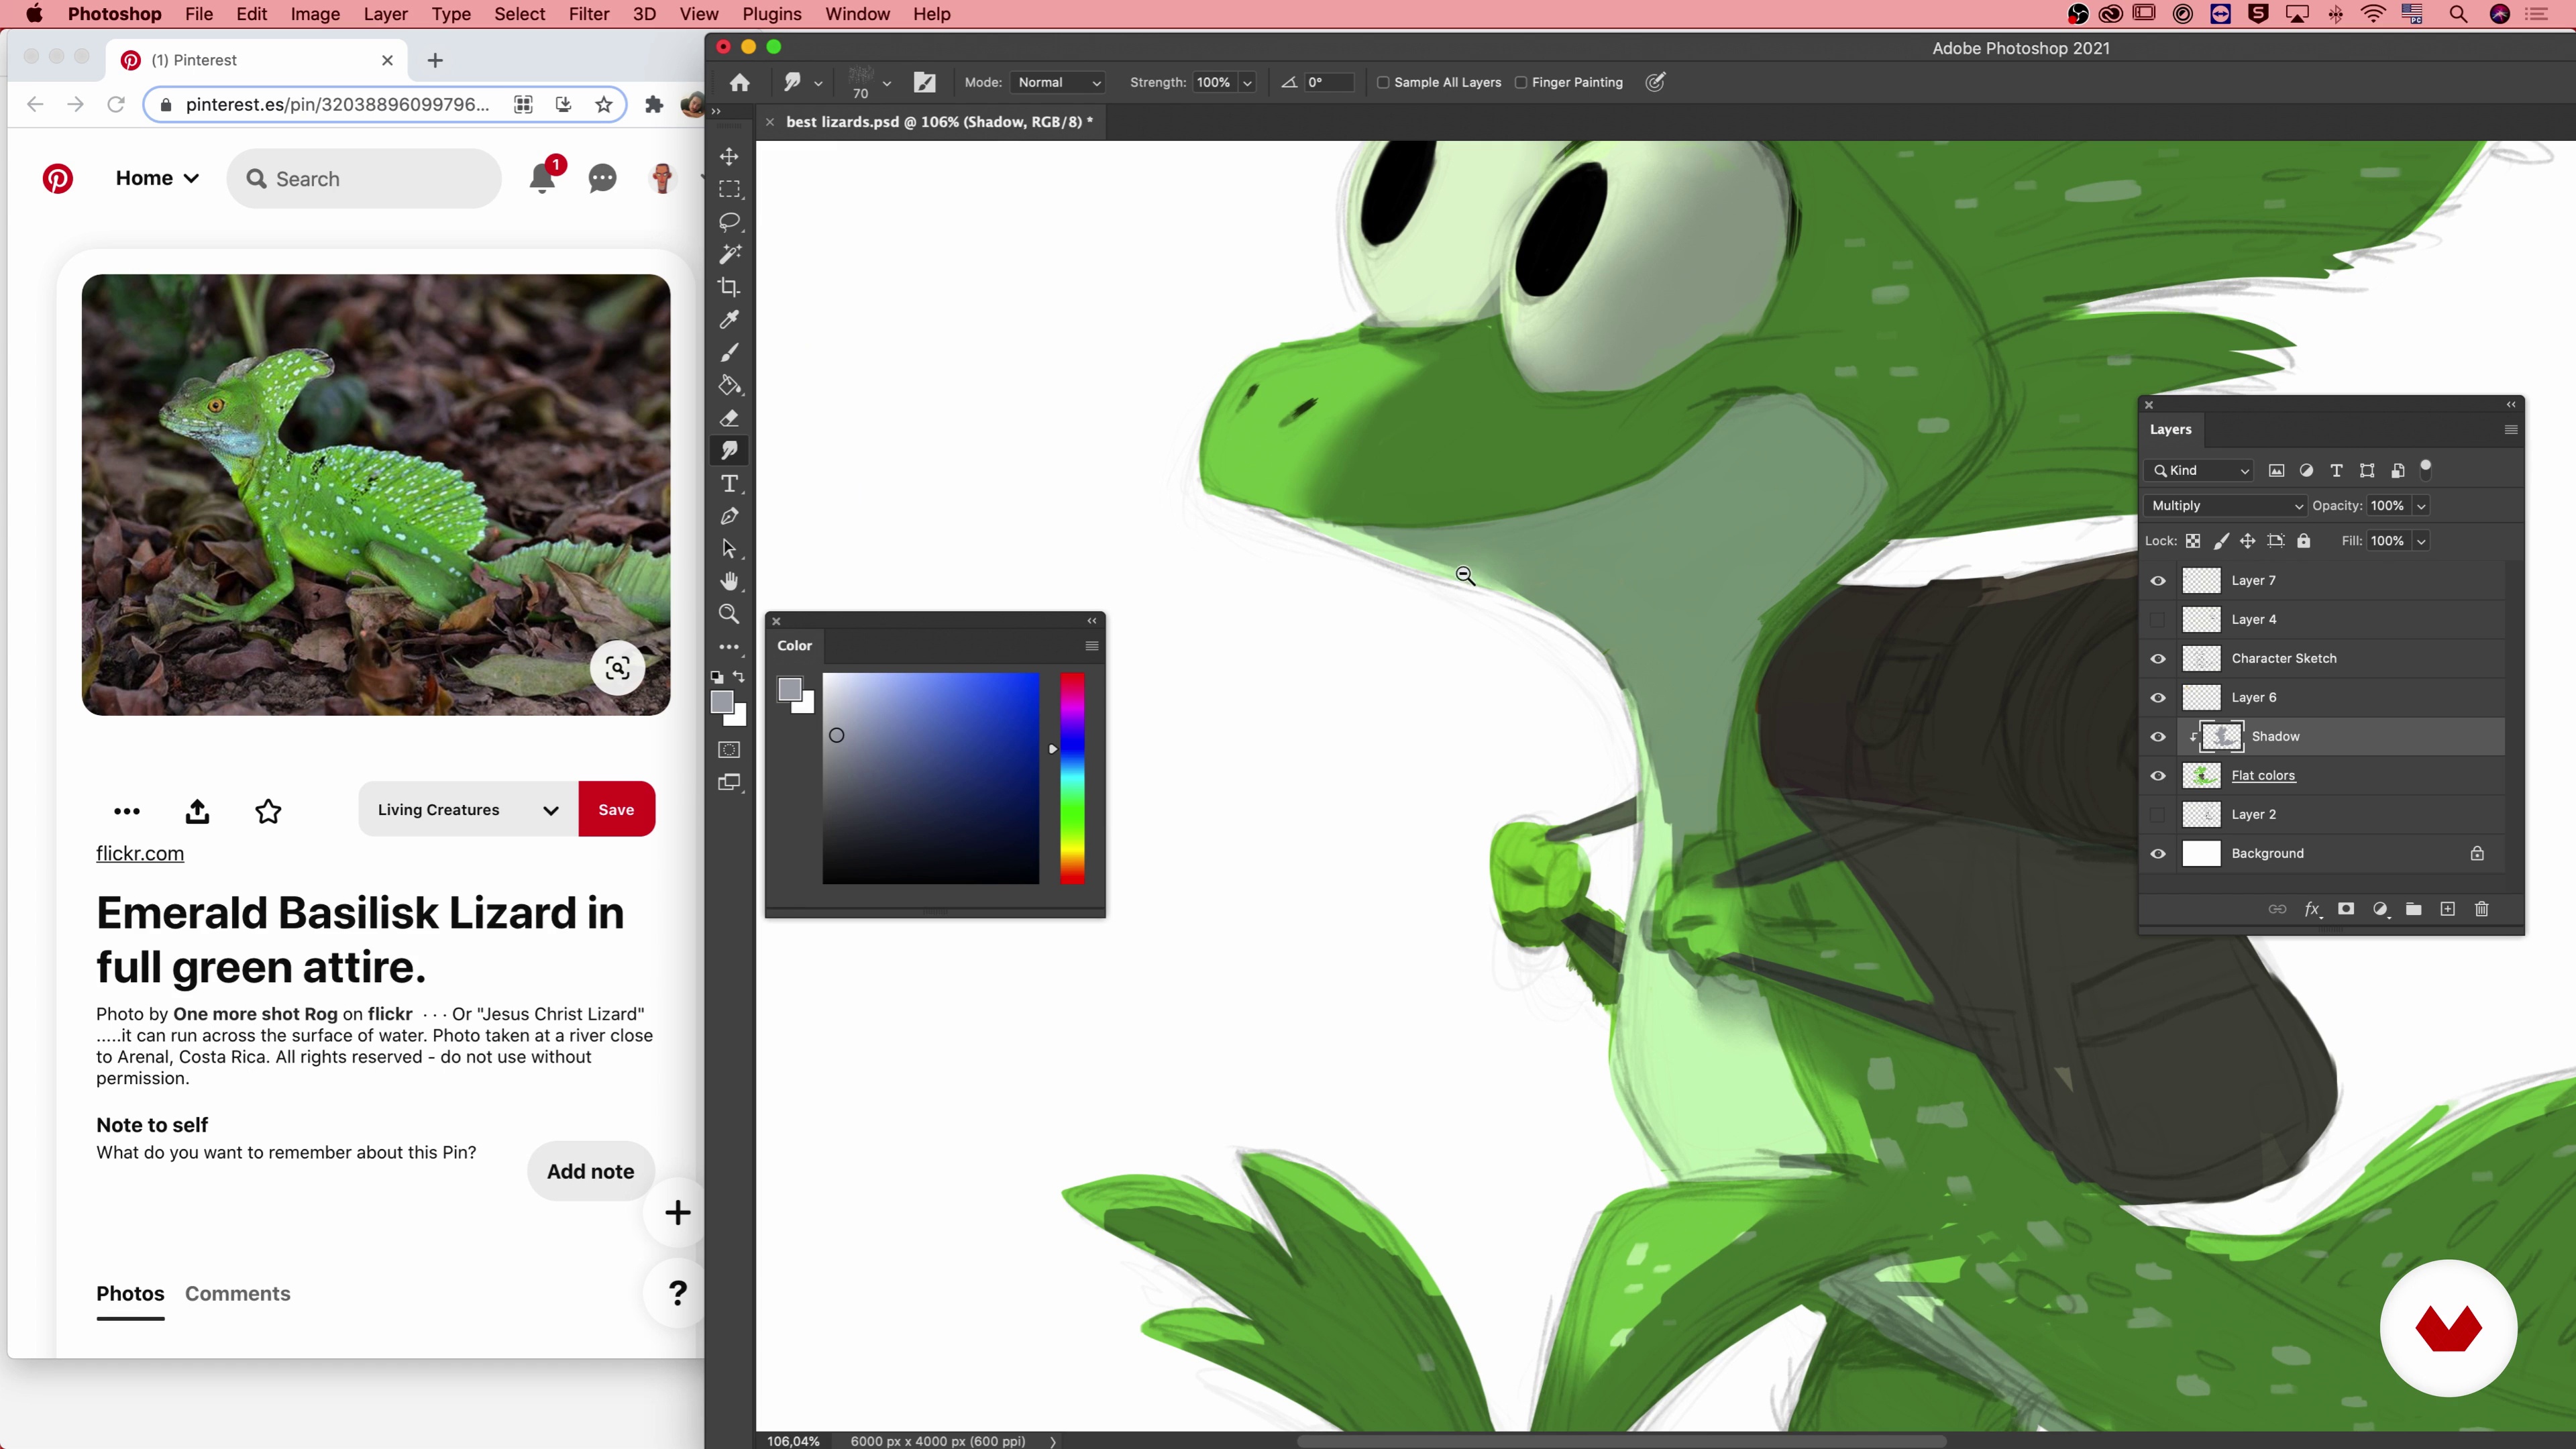
Task: Create new fill or adjustment layer
Action: point(2380,909)
